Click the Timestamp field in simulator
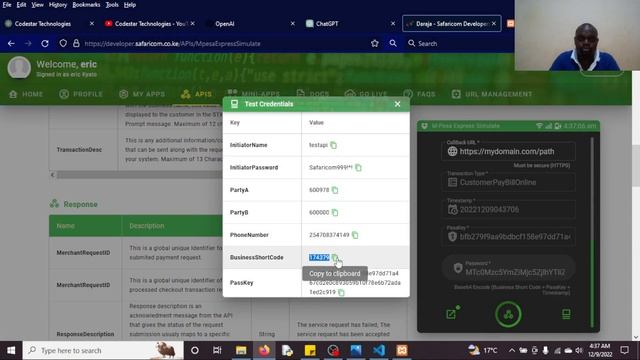 [x=509, y=209]
